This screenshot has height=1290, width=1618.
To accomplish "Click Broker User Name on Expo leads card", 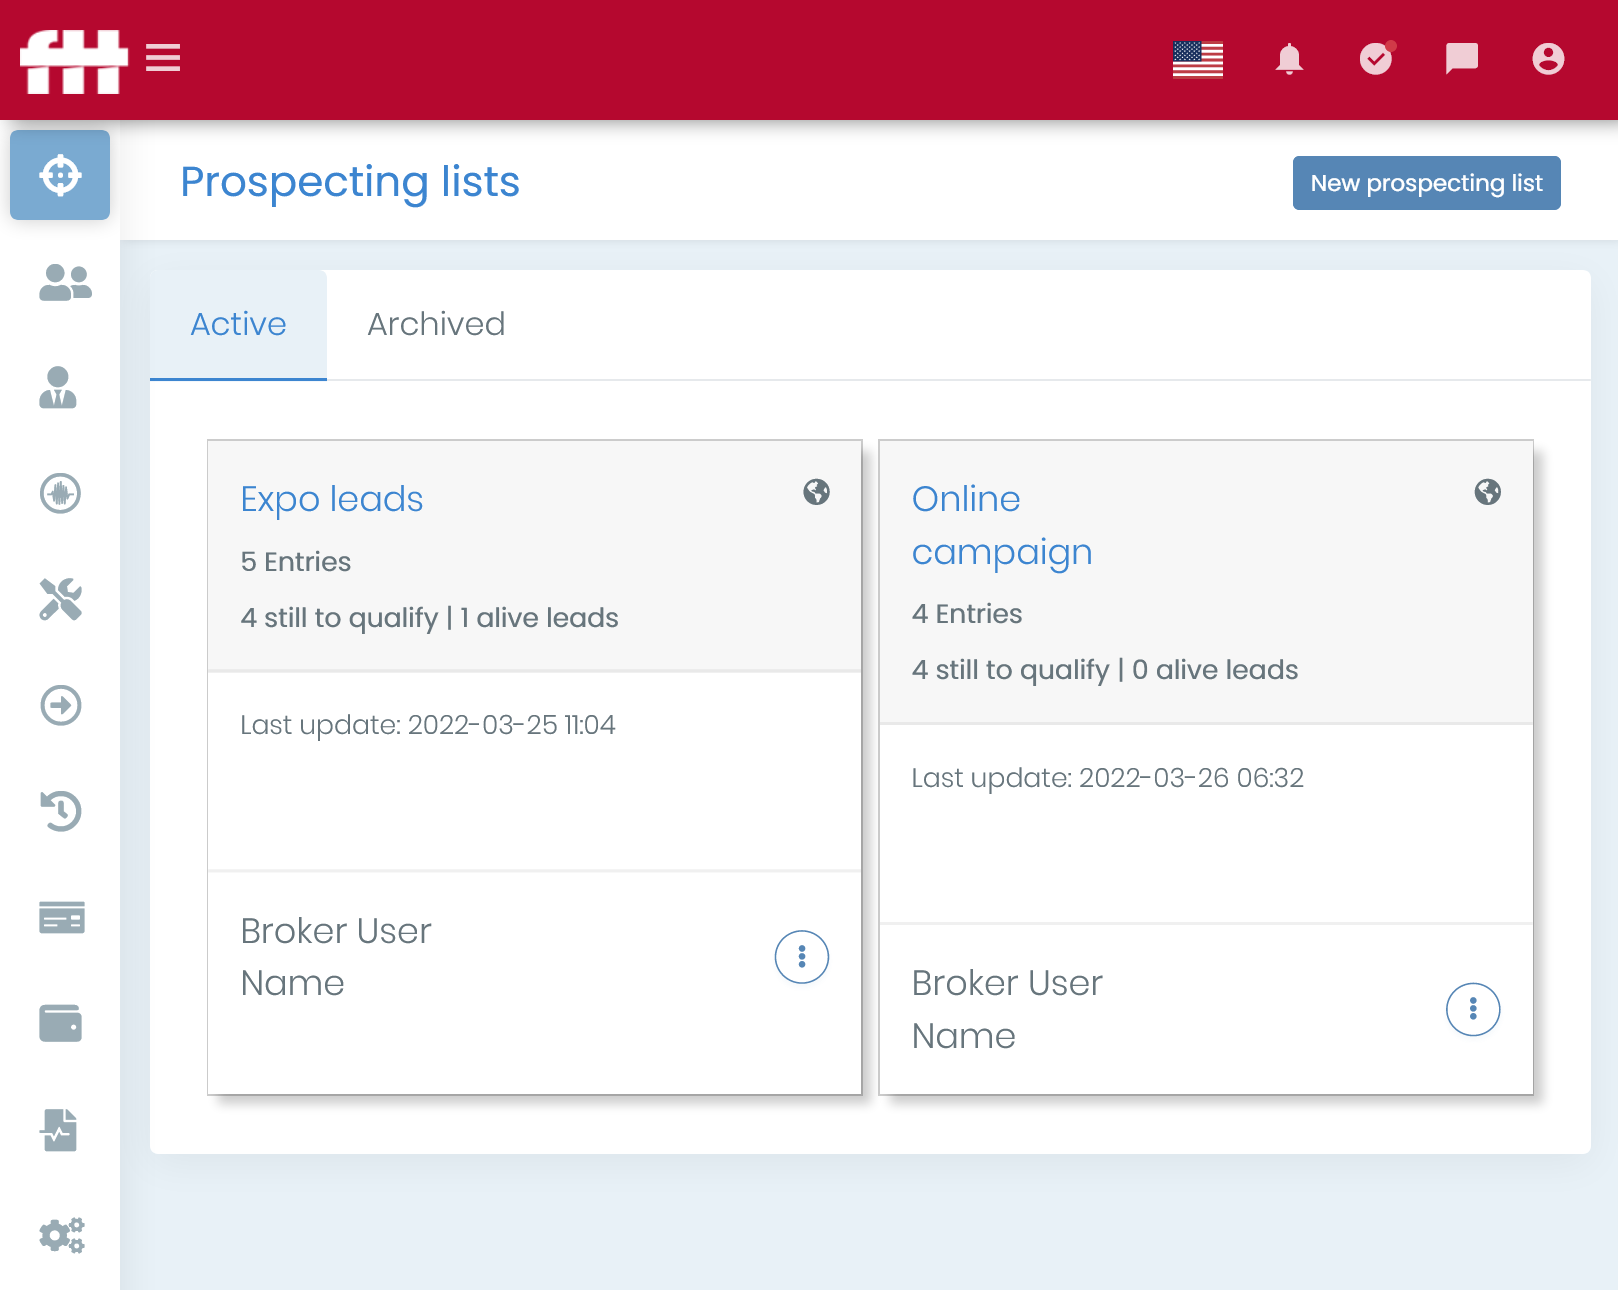I will pos(336,957).
